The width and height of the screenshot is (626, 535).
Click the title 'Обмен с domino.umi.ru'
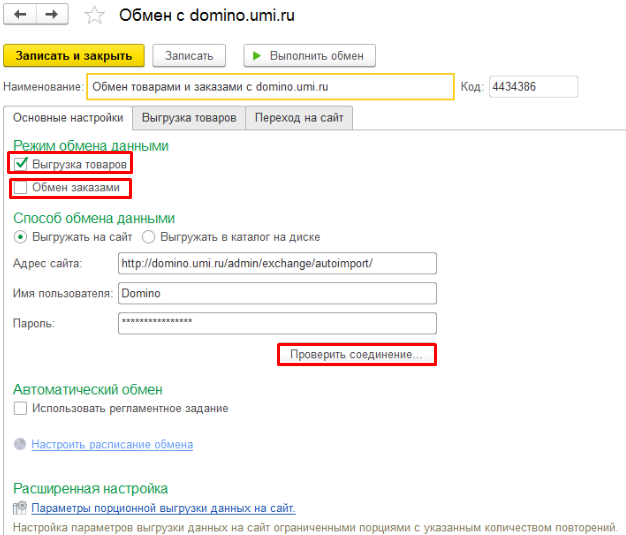207,16
